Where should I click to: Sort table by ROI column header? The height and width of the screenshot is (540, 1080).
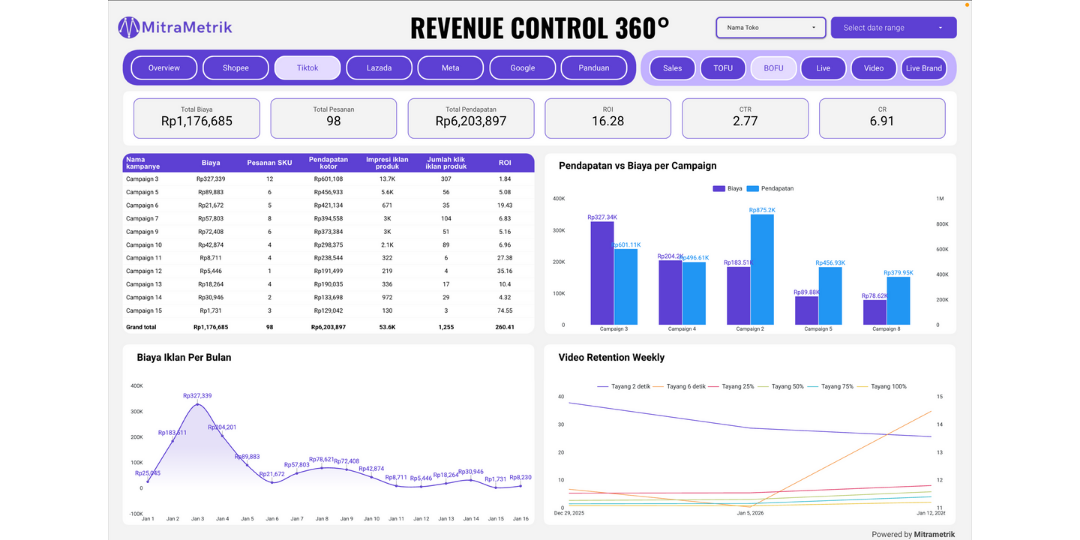(504, 162)
